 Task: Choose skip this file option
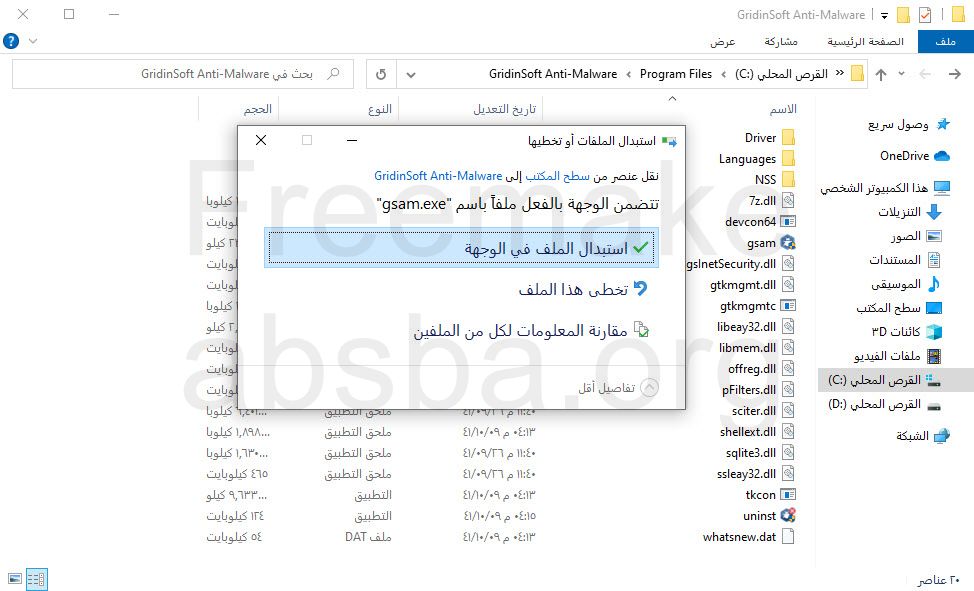[x=583, y=289]
